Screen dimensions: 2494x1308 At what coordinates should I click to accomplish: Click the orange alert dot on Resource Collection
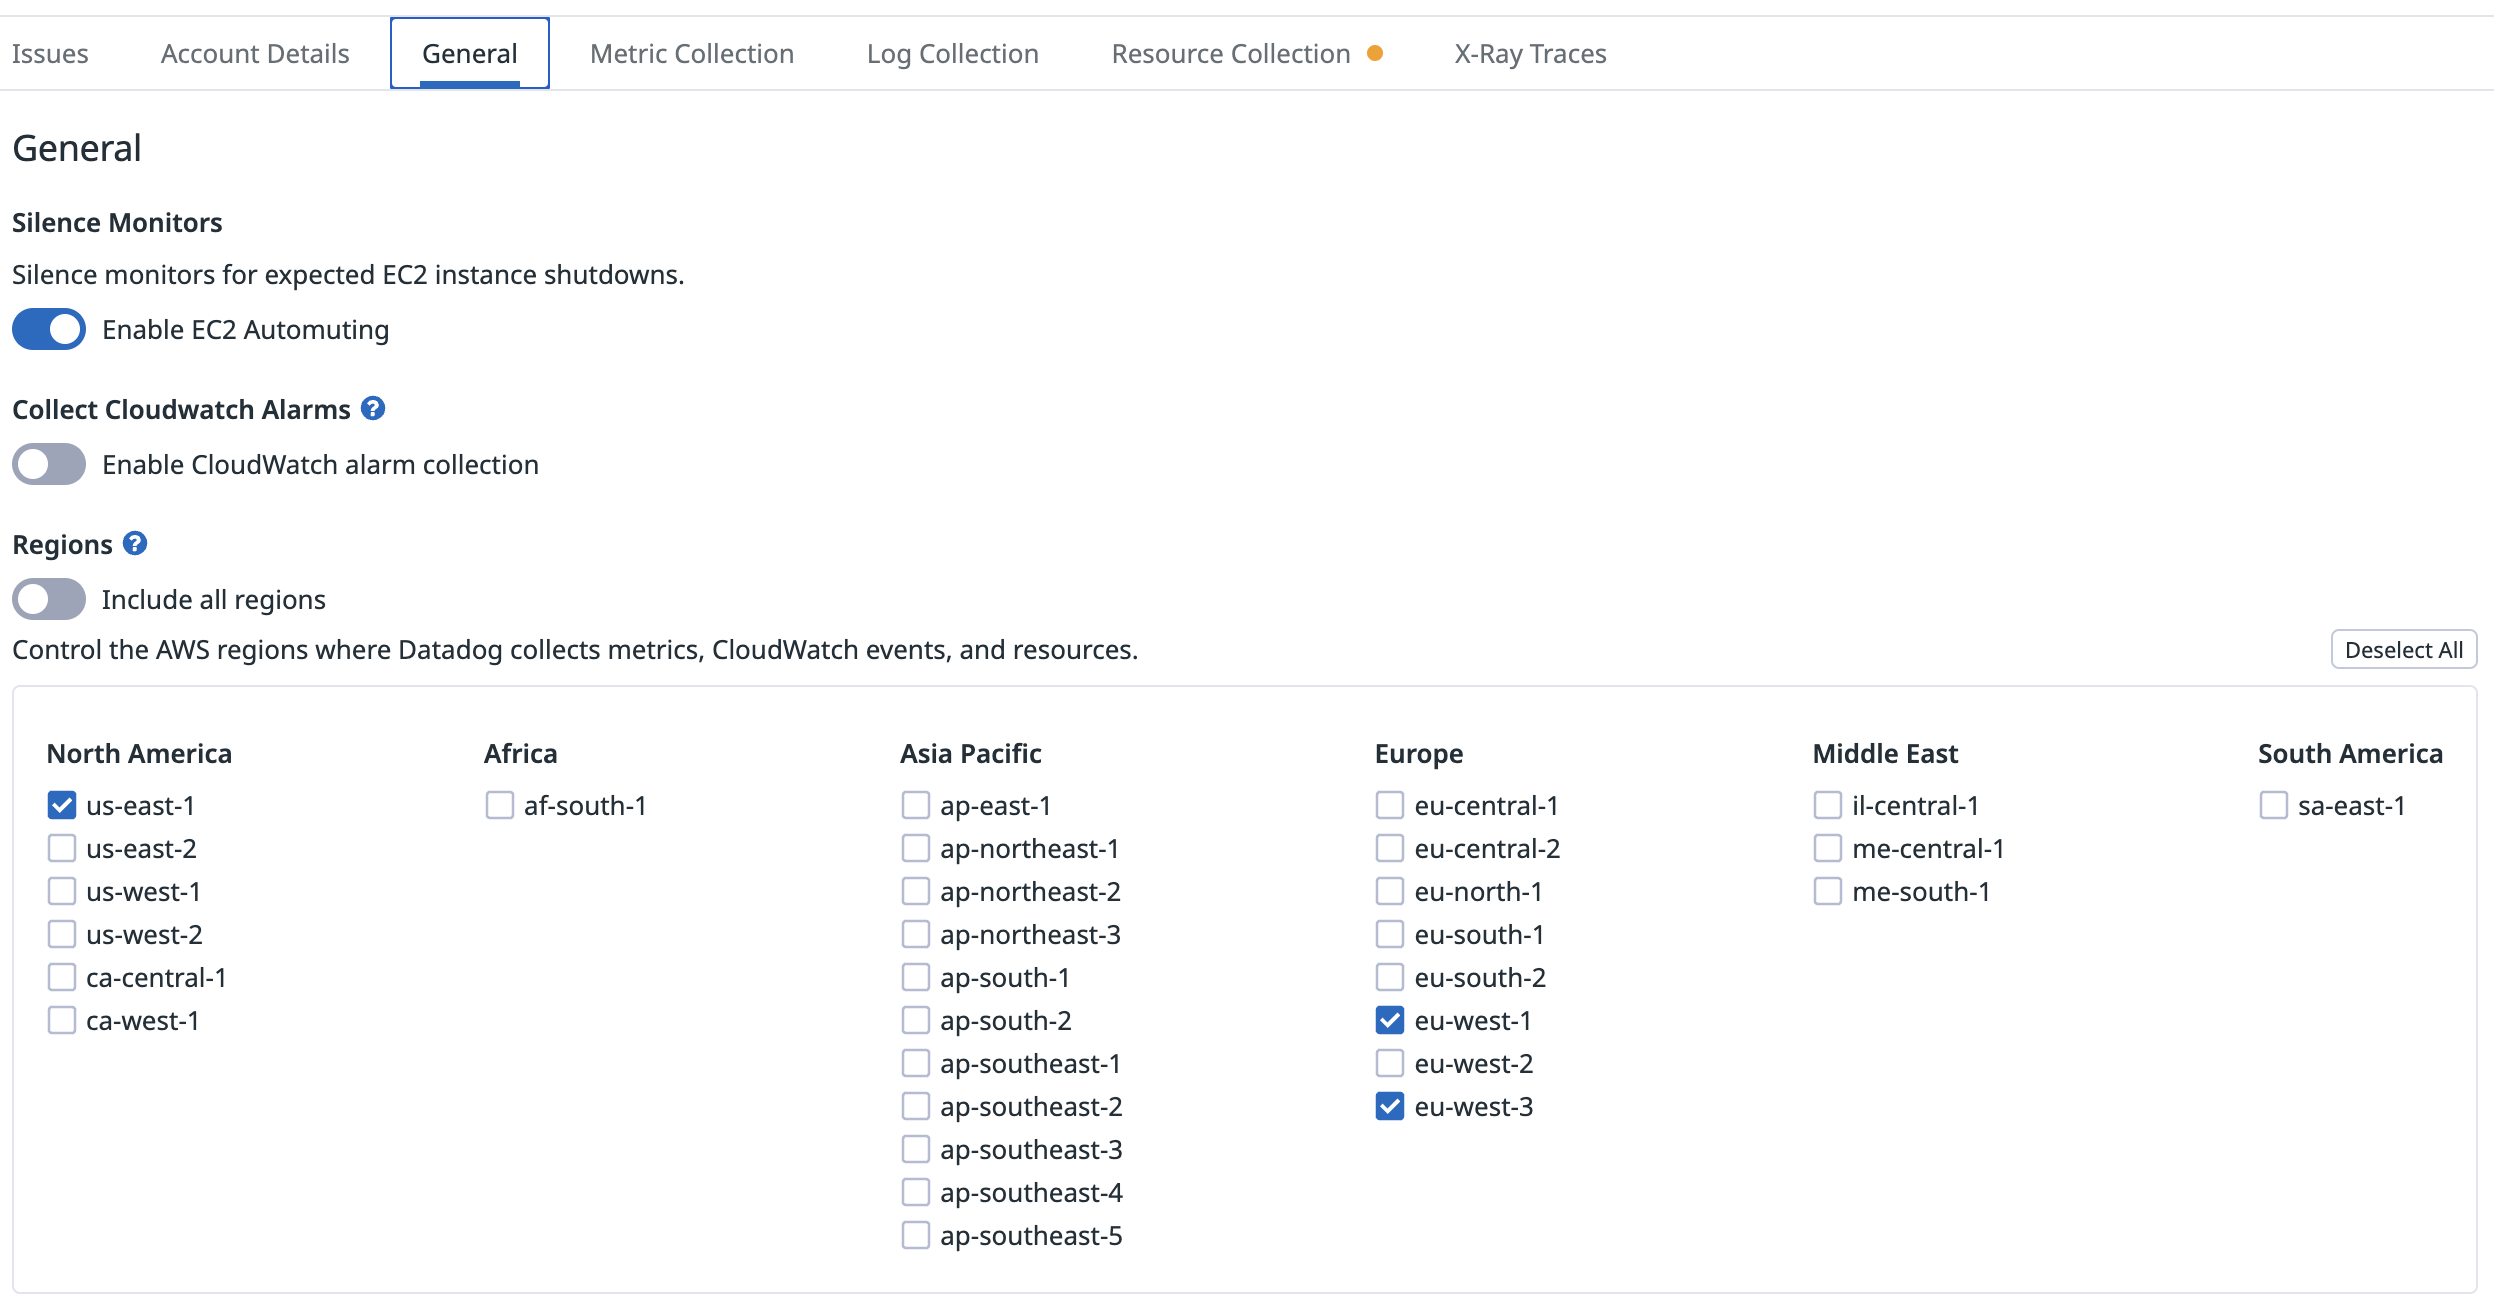point(1378,54)
